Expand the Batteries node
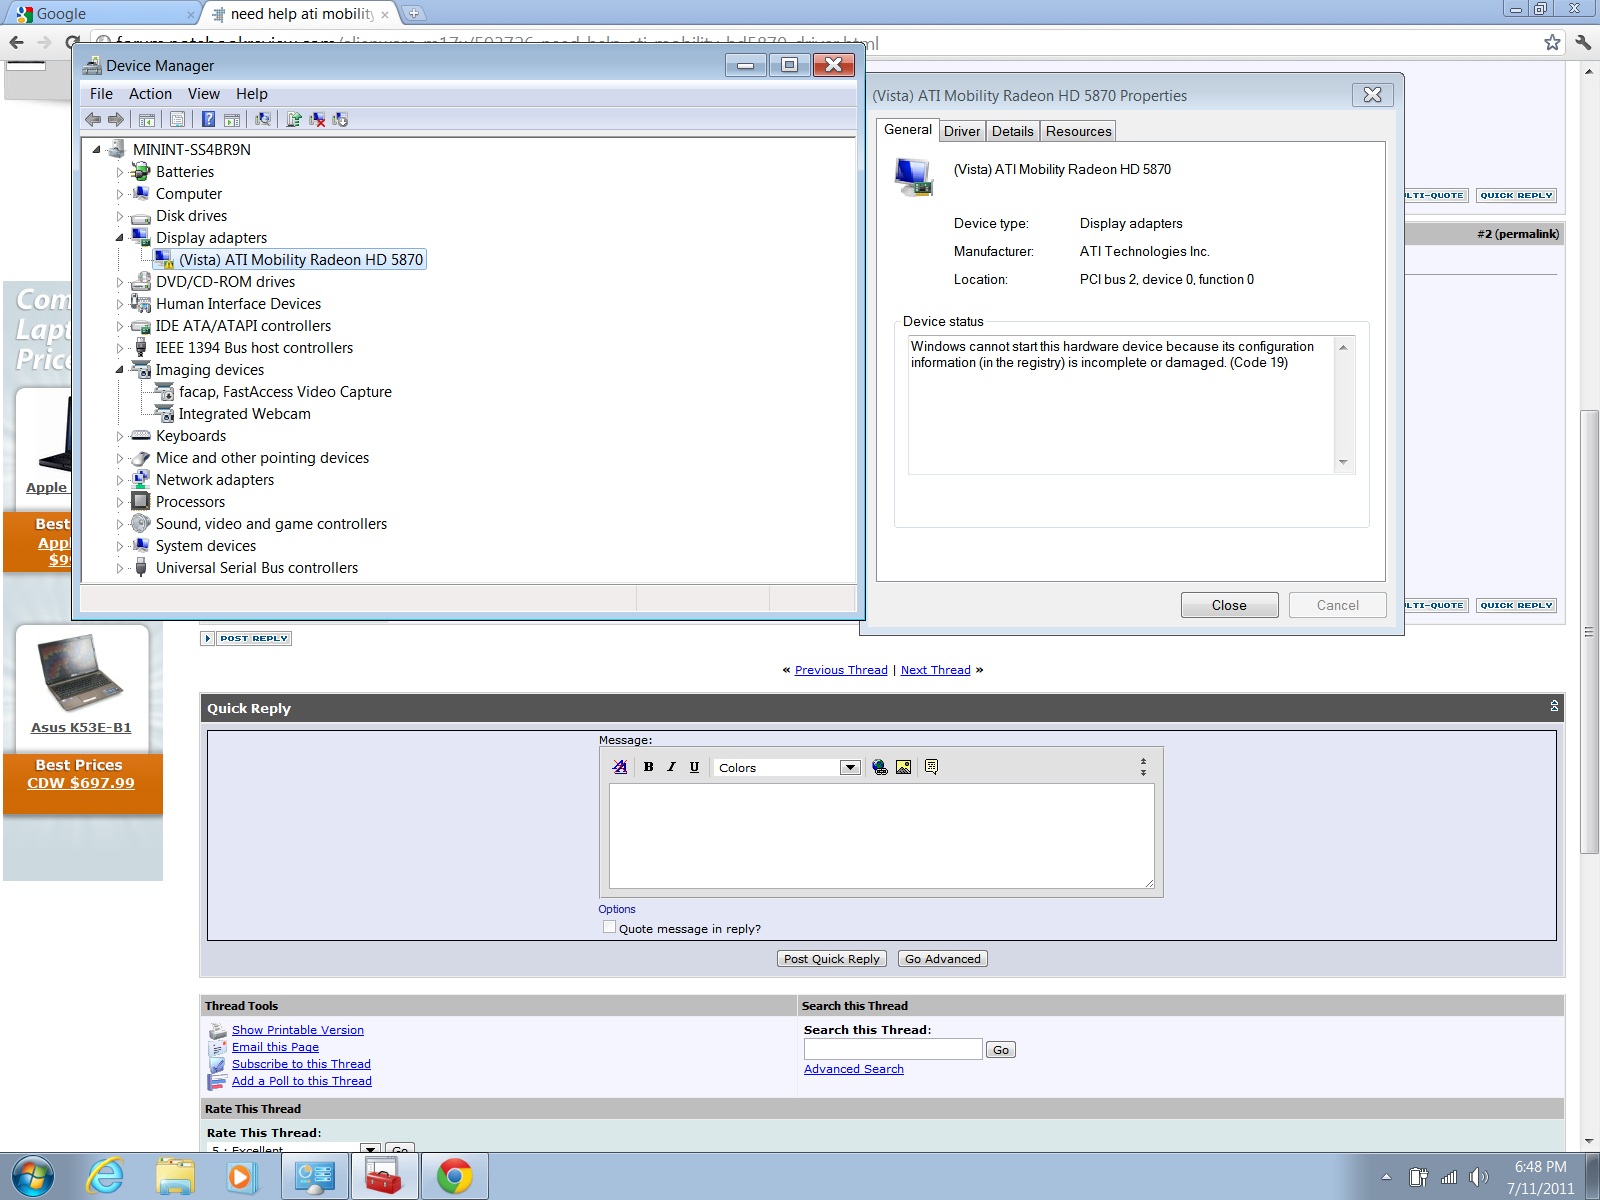 pos(120,172)
